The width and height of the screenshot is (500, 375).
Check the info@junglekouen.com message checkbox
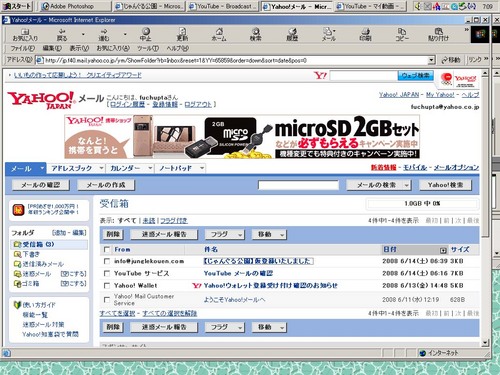click(x=107, y=261)
